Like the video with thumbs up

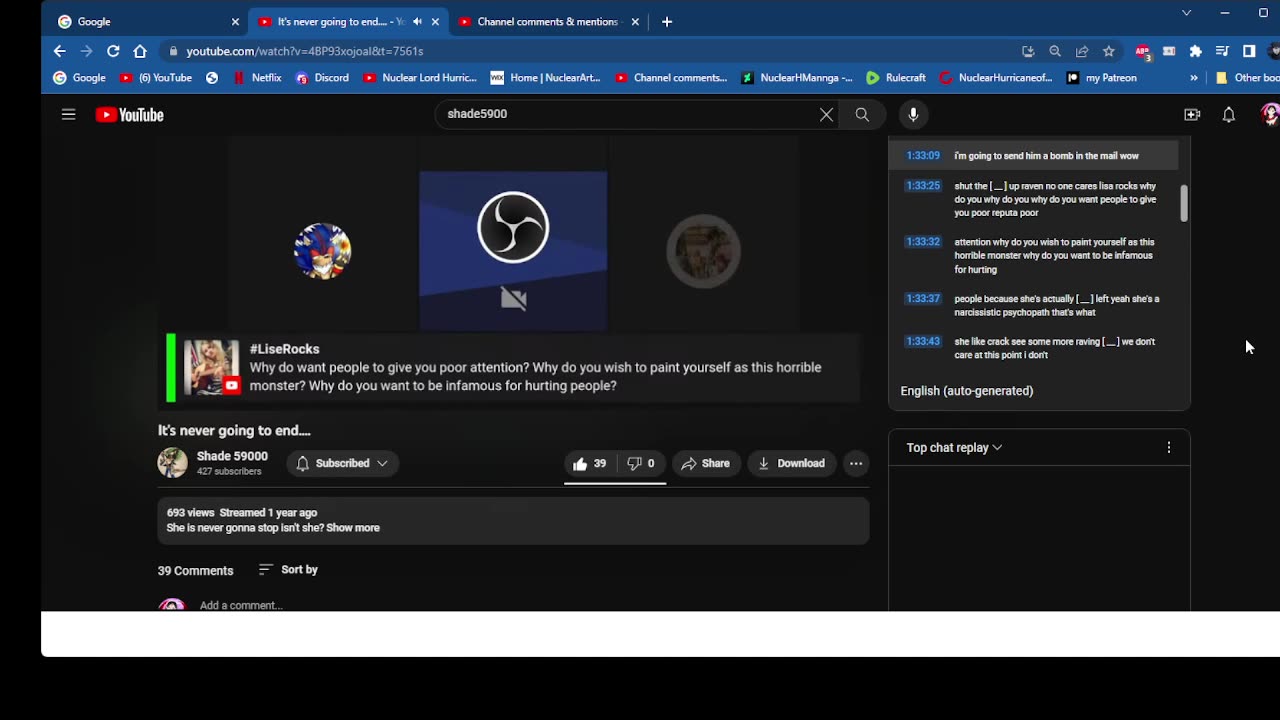tap(589, 463)
